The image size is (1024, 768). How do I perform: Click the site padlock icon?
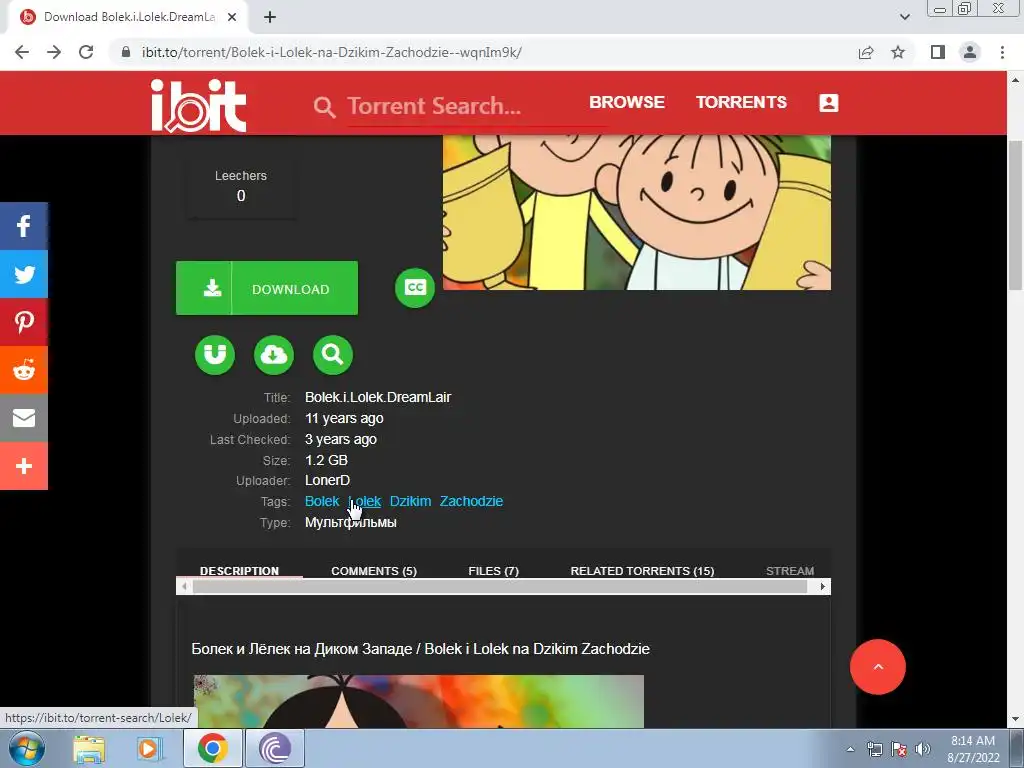[126, 52]
